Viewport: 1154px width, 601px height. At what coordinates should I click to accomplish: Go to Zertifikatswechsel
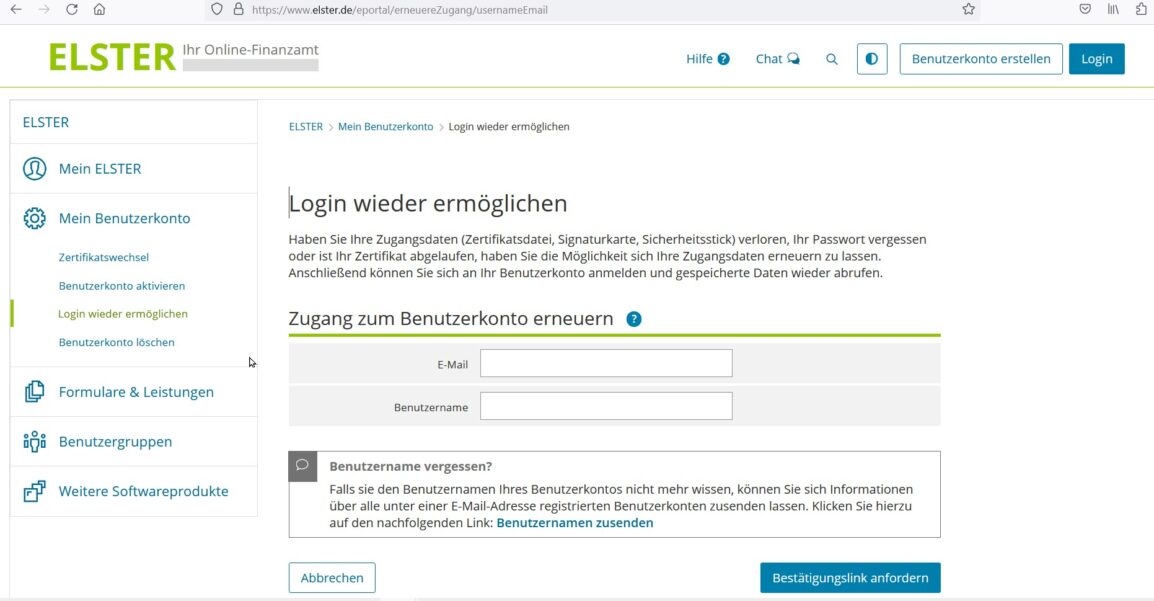click(x=104, y=257)
